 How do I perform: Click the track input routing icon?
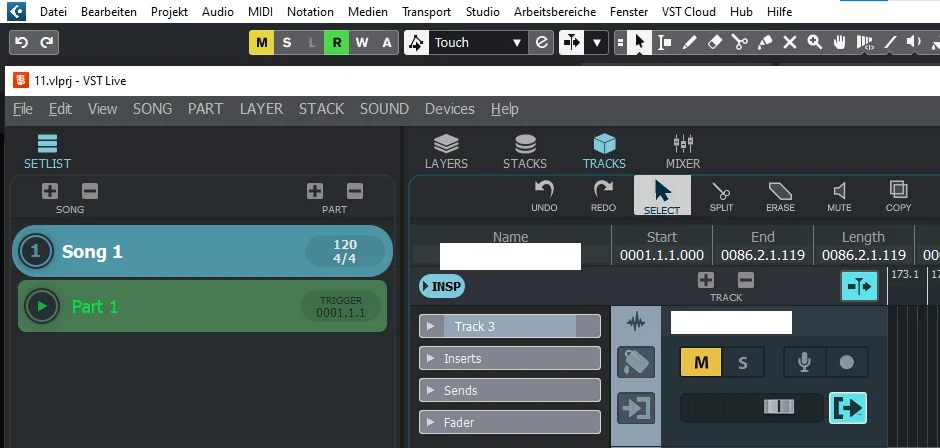pyautogui.click(x=636, y=408)
